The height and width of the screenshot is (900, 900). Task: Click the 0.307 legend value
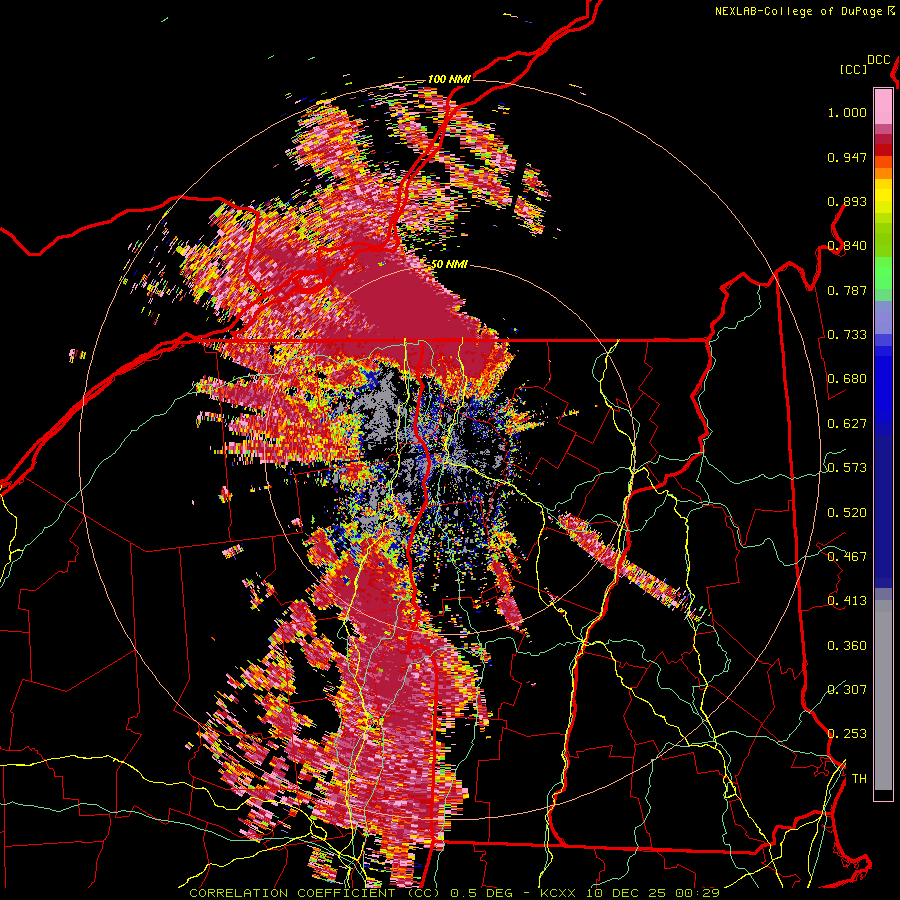click(x=847, y=690)
